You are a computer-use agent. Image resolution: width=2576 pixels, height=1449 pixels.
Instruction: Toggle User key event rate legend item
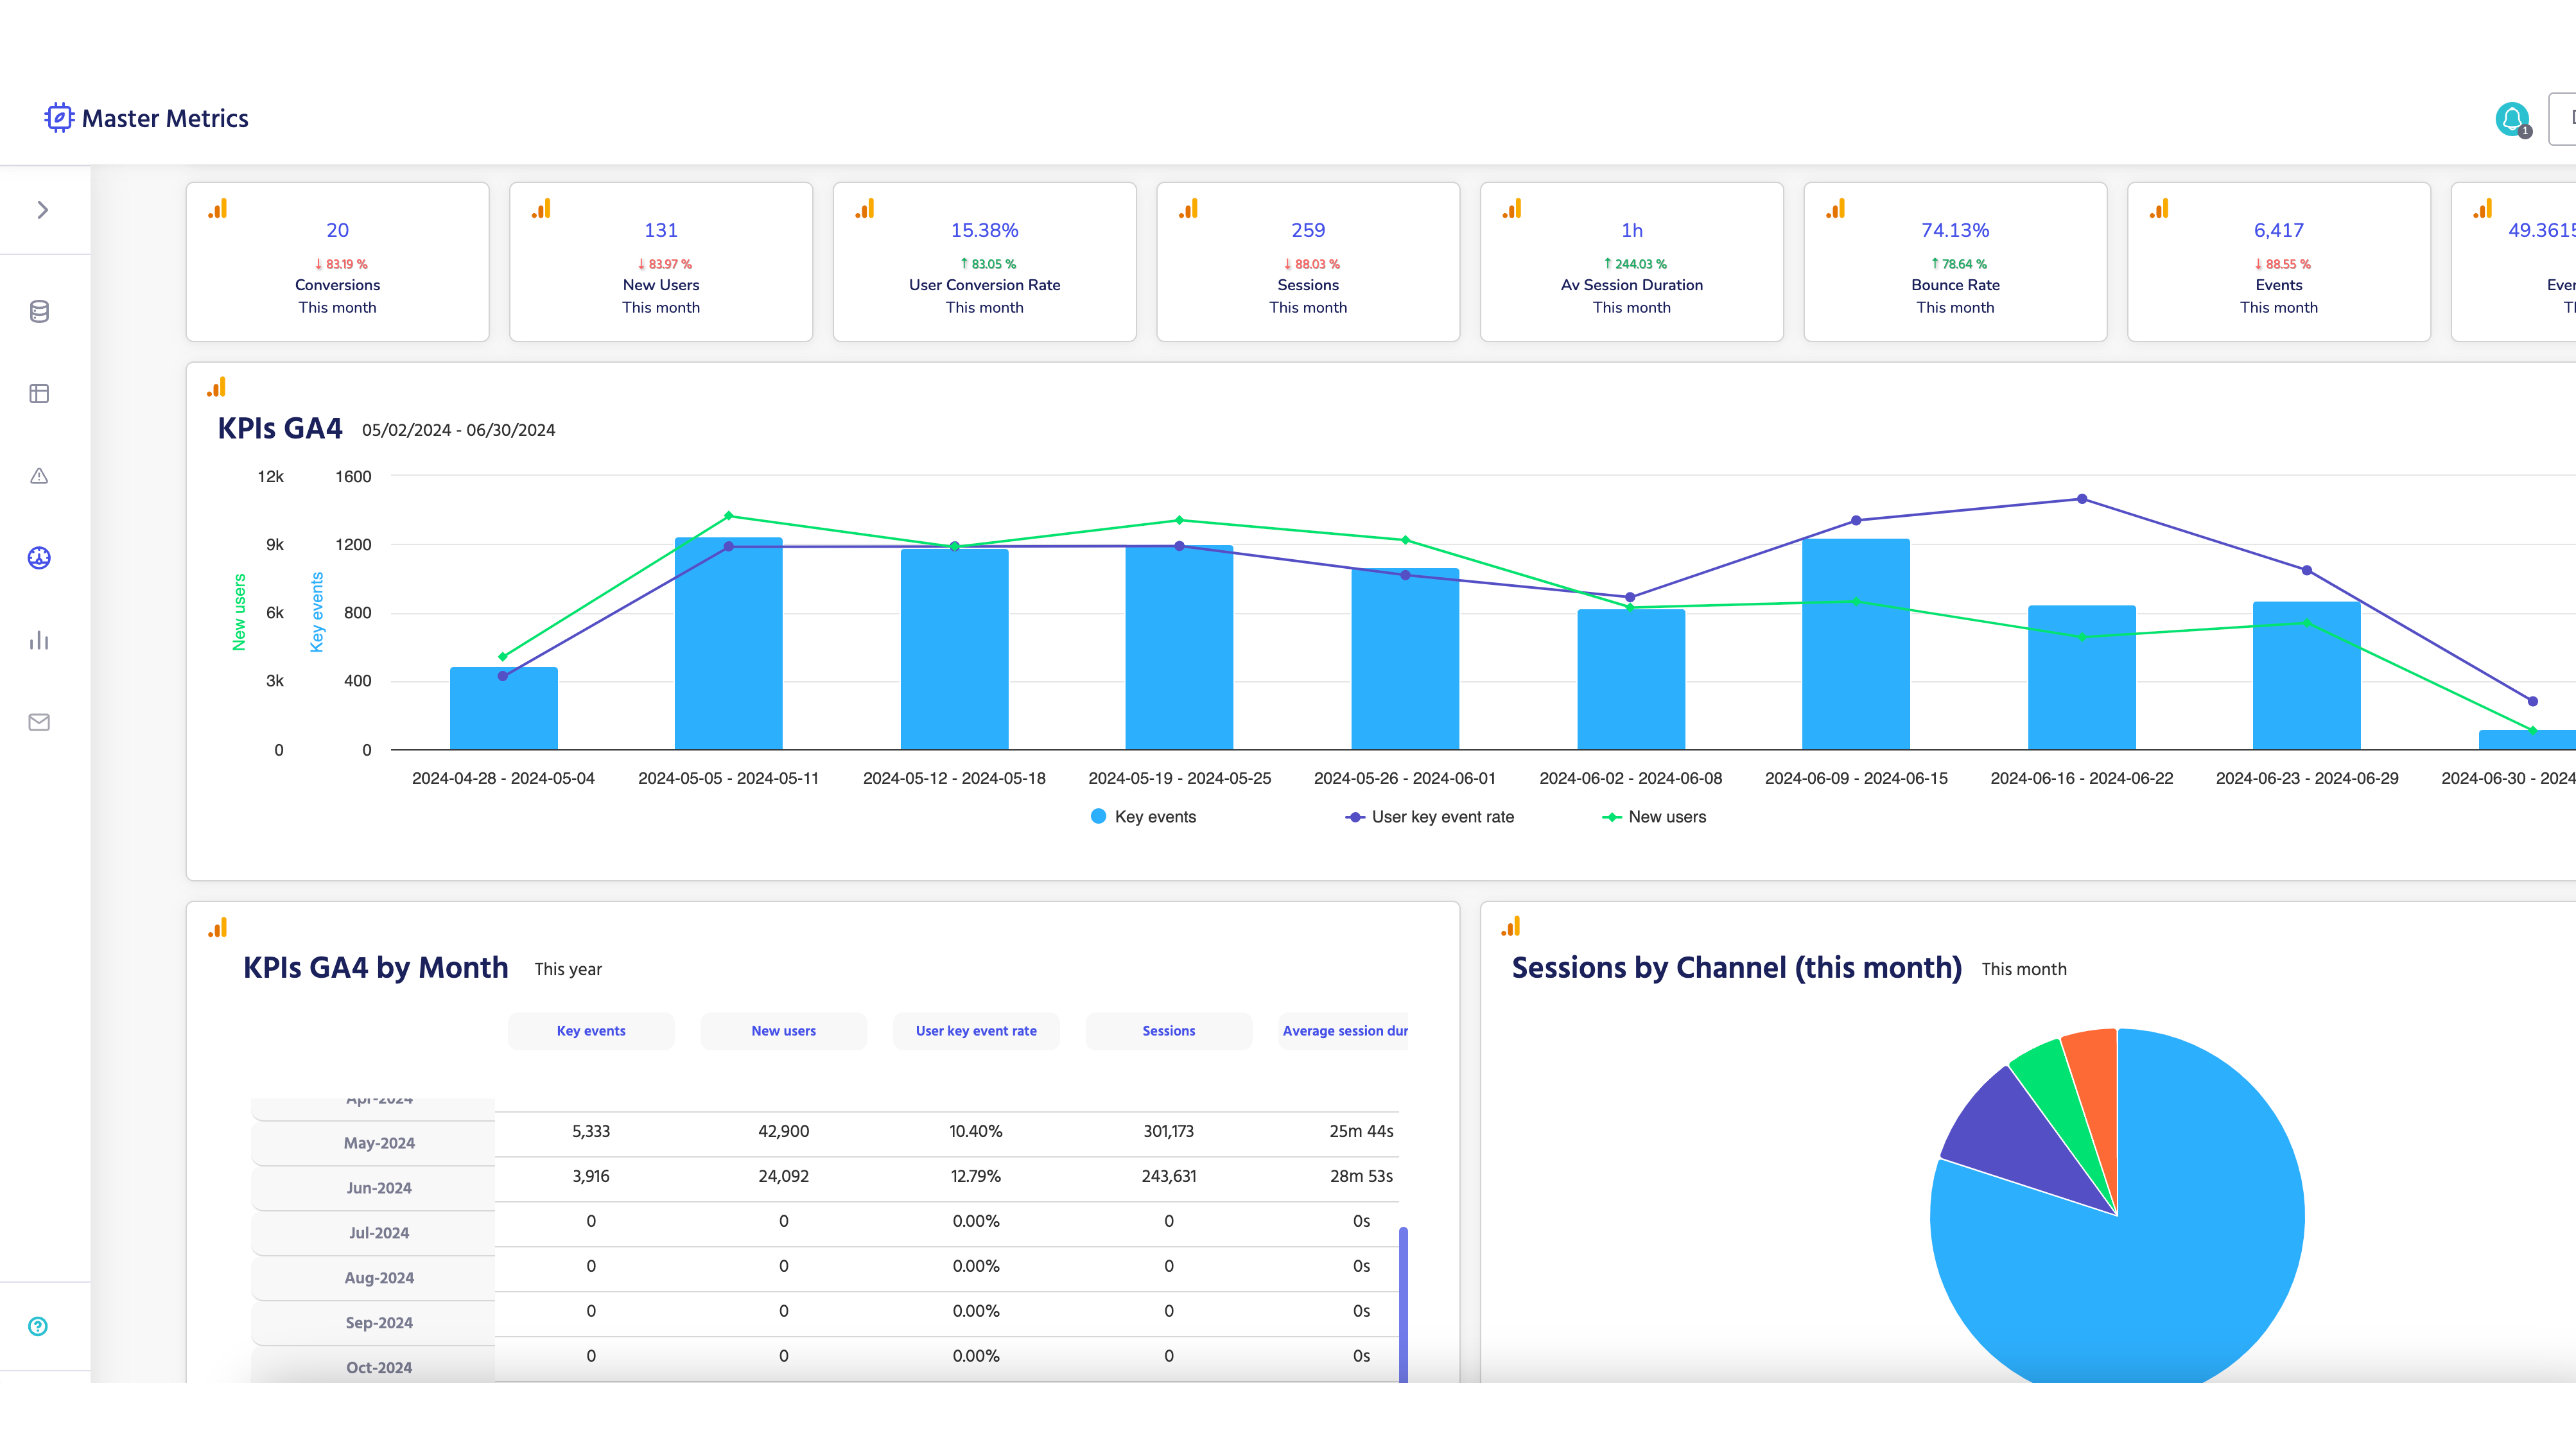click(x=1430, y=817)
